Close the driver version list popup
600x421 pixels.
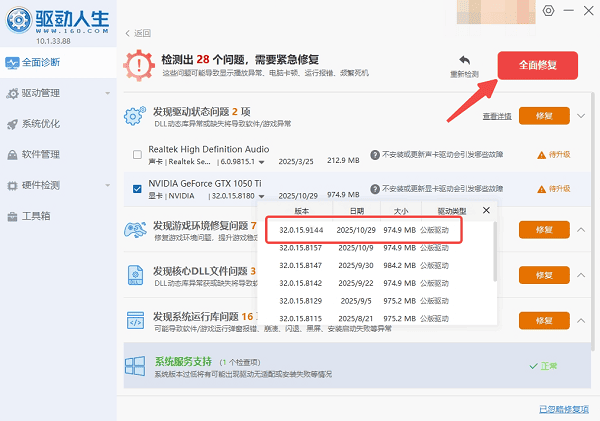(x=486, y=210)
